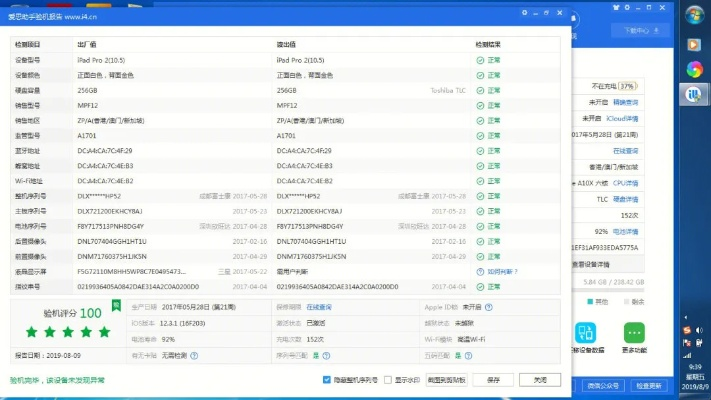The width and height of the screenshot is (711, 400).
Task: Click 截图到剪贴板 button
Action: 446,380
